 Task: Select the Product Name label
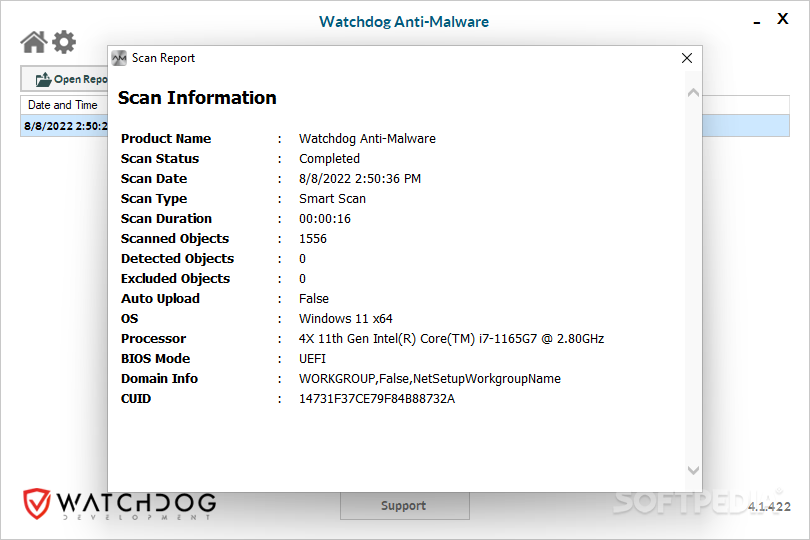[x=166, y=138]
